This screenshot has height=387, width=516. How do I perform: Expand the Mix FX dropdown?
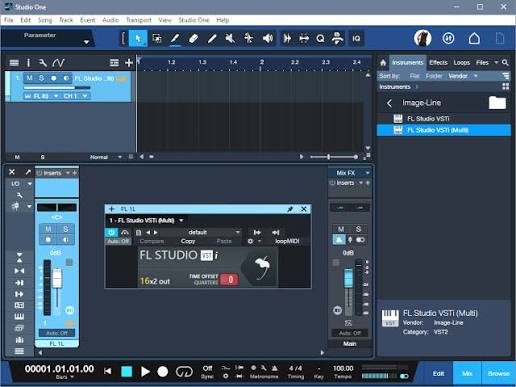(x=367, y=173)
